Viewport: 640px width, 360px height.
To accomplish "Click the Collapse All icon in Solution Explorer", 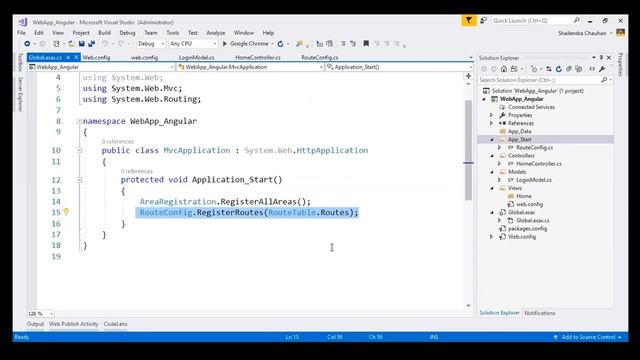I will (x=569, y=69).
